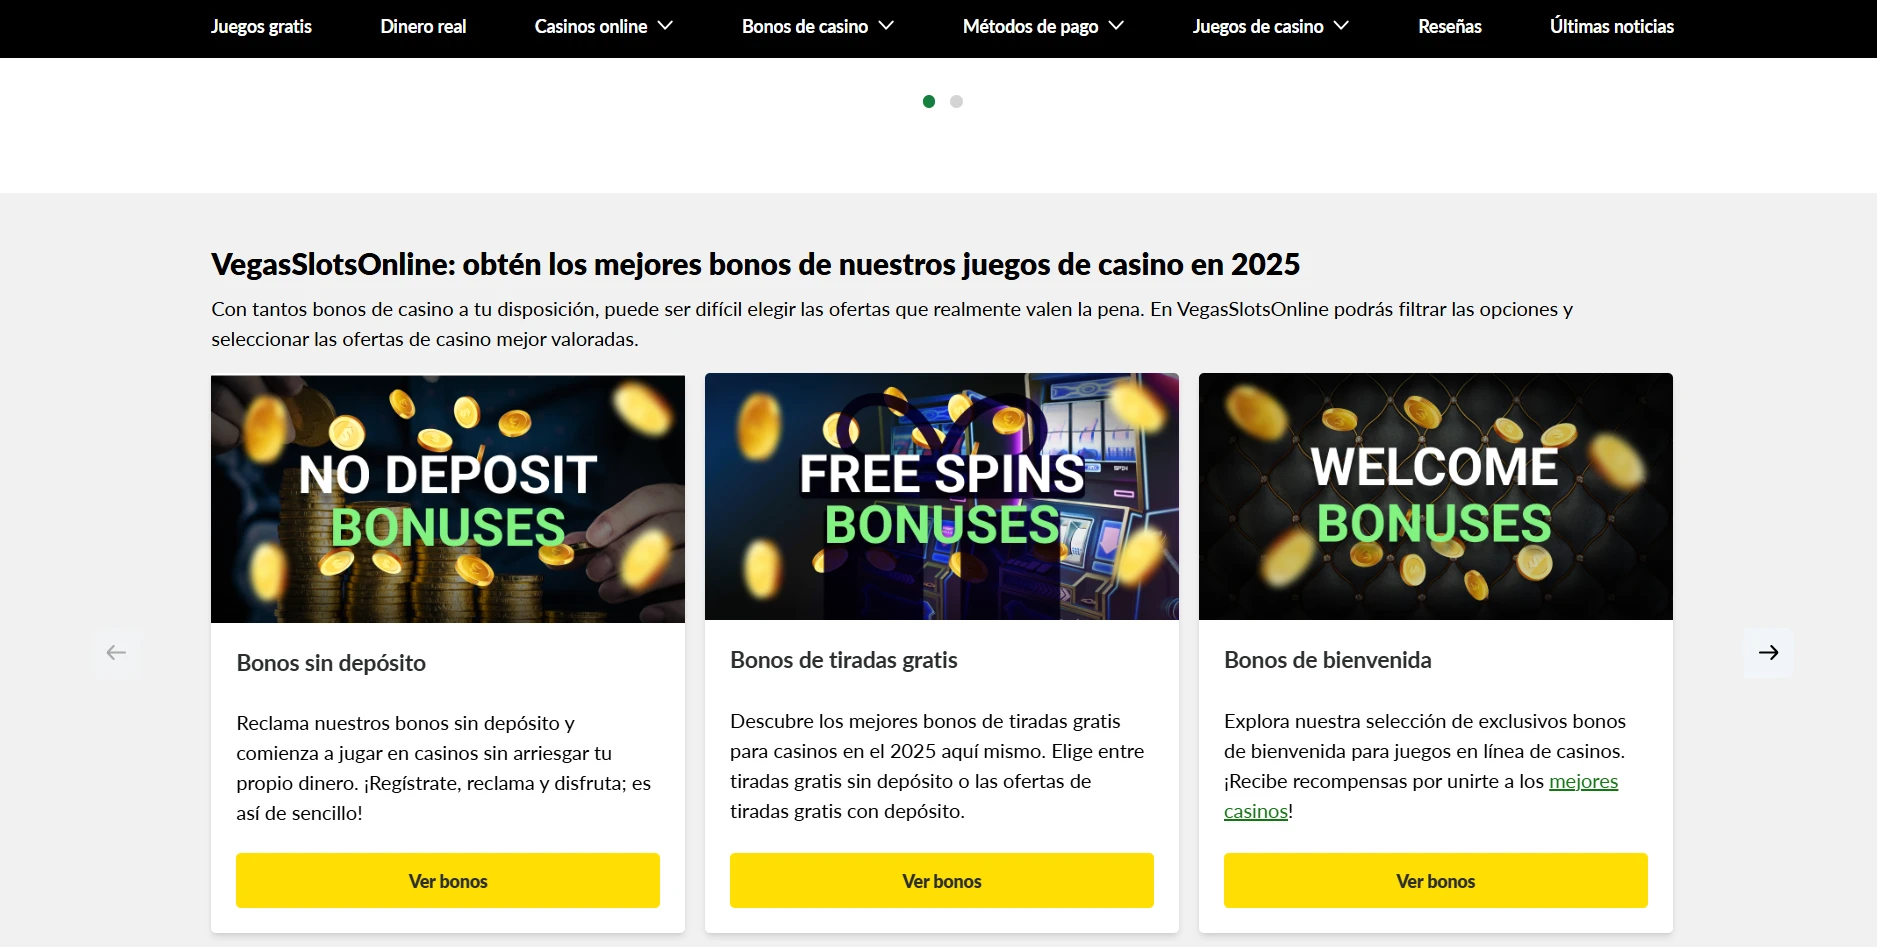This screenshot has width=1877, height=947.
Task: Click the Welcome Bonuses image
Action: pyautogui.click(x=1436, y=497)
